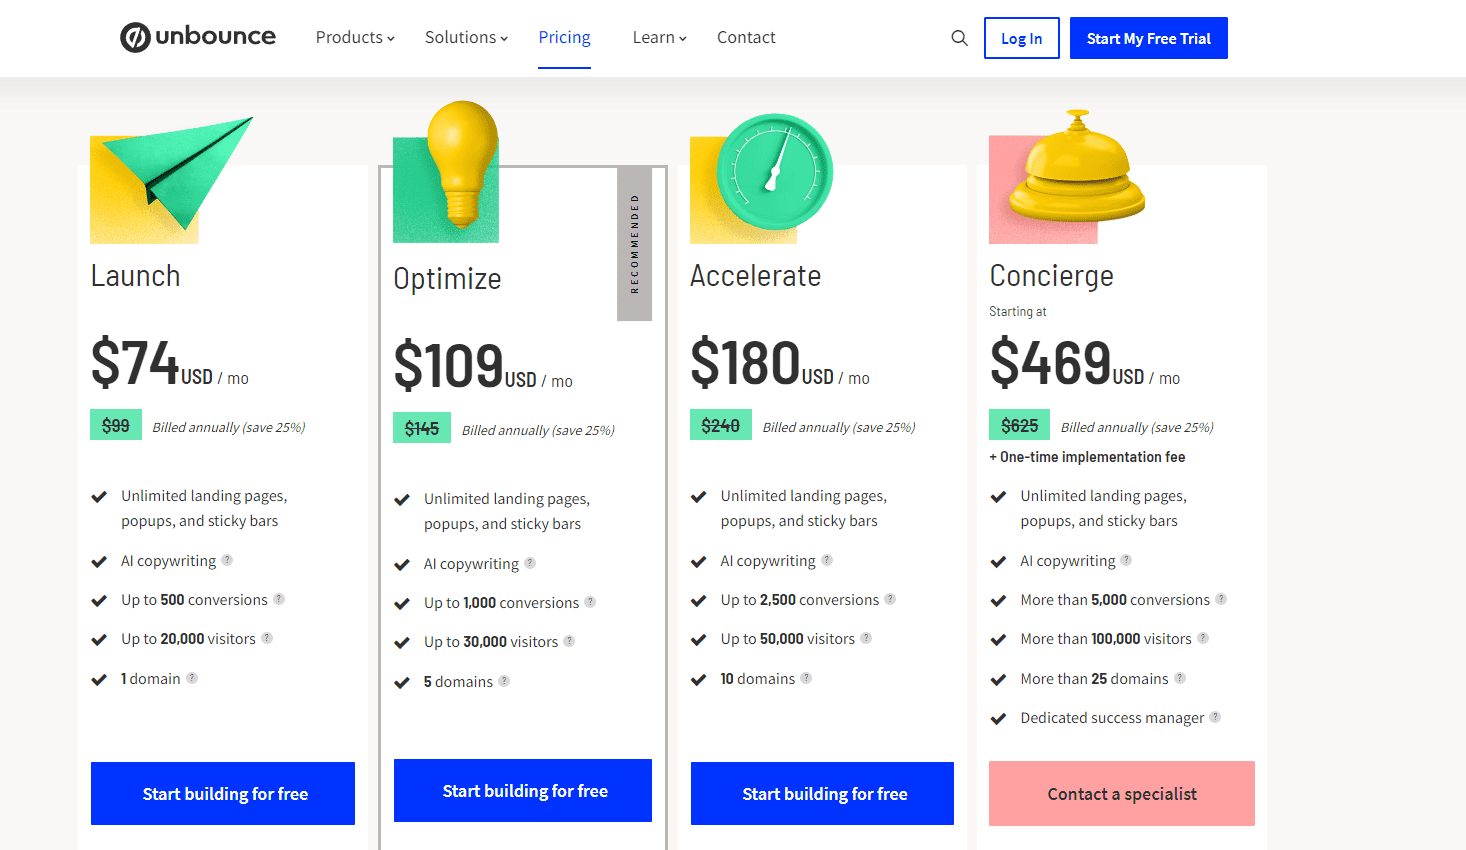Click Contact a specialist button
Screen dimensions: 1466x850
click(1122, 793)
